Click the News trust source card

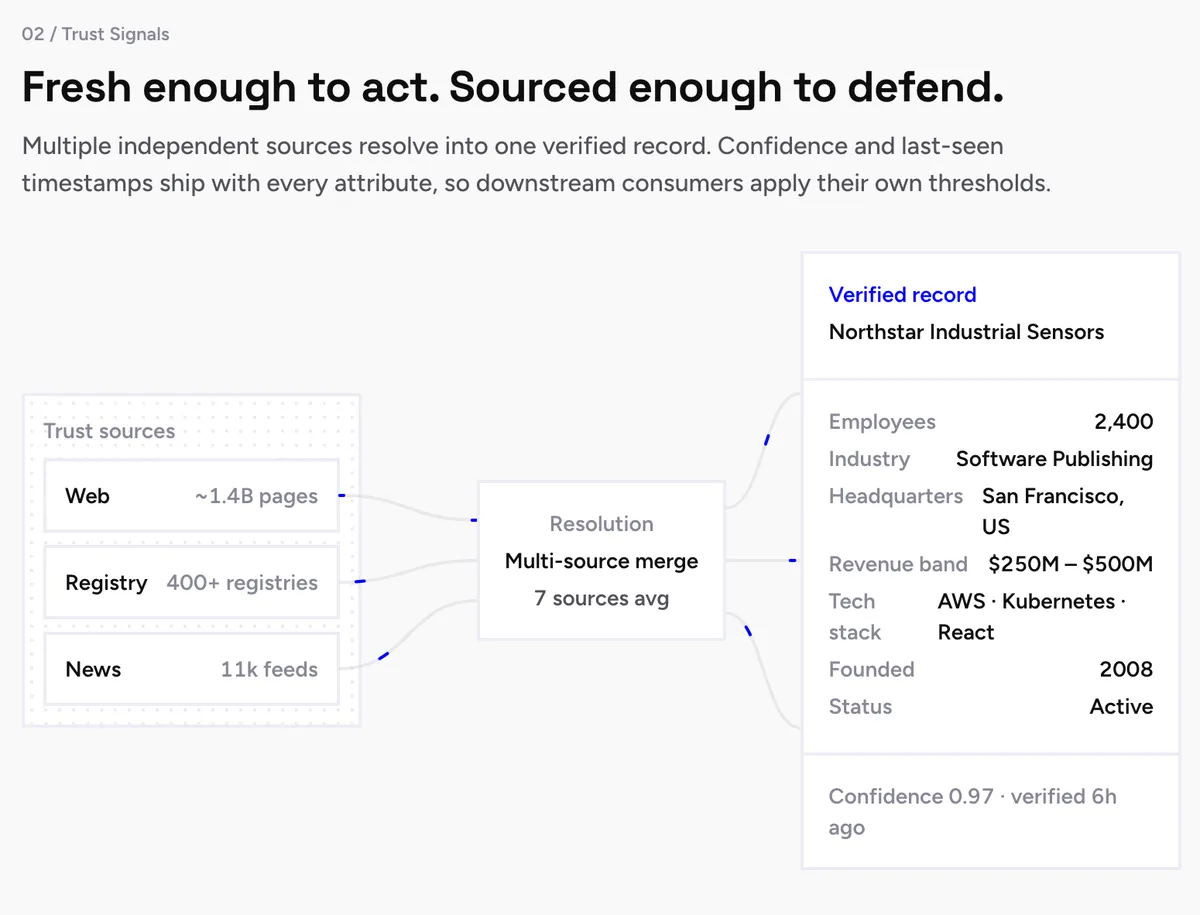(x=191, y=669)
